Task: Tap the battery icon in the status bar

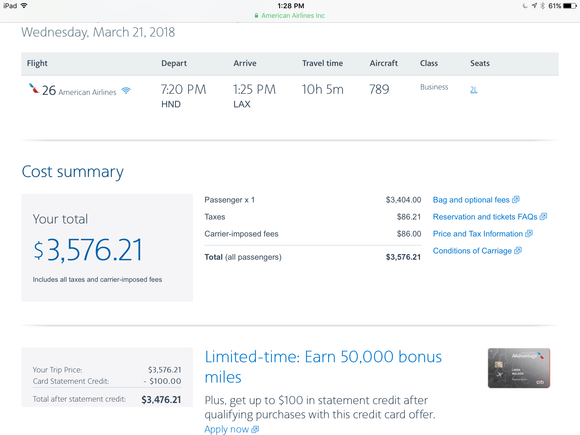Action: [570, 6]
